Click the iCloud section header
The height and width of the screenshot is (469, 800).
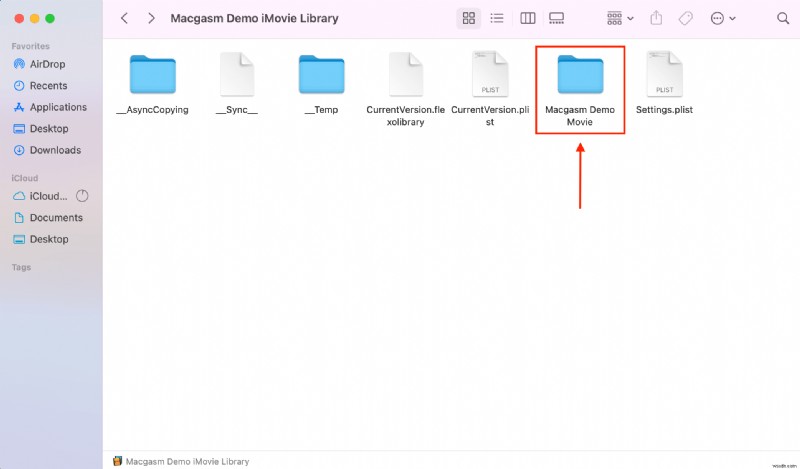coord(24,178)
